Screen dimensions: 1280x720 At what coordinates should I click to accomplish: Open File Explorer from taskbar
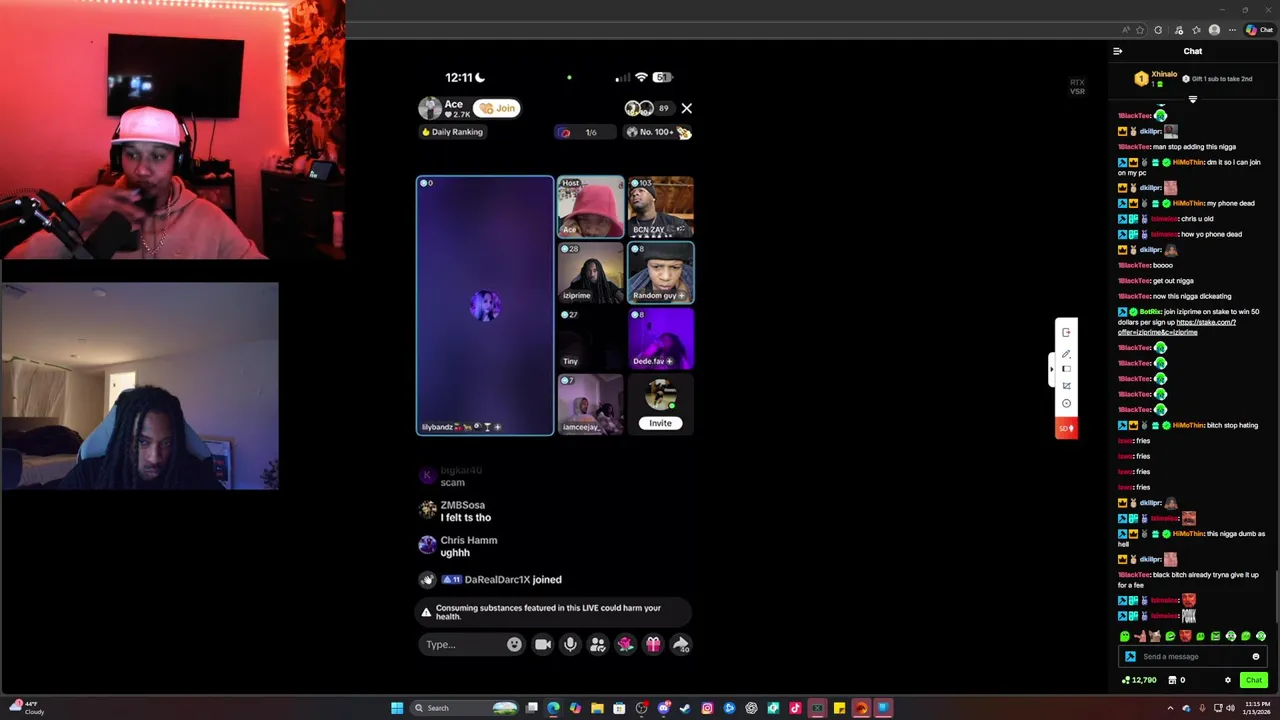click(597, 708)
